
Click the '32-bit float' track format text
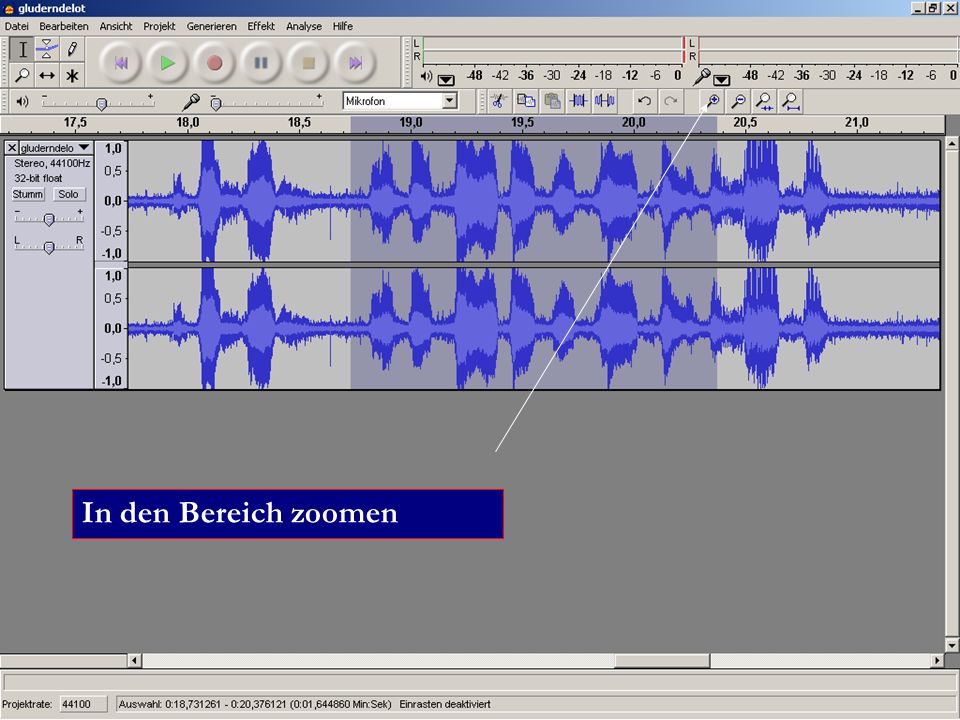pos(38,178)
